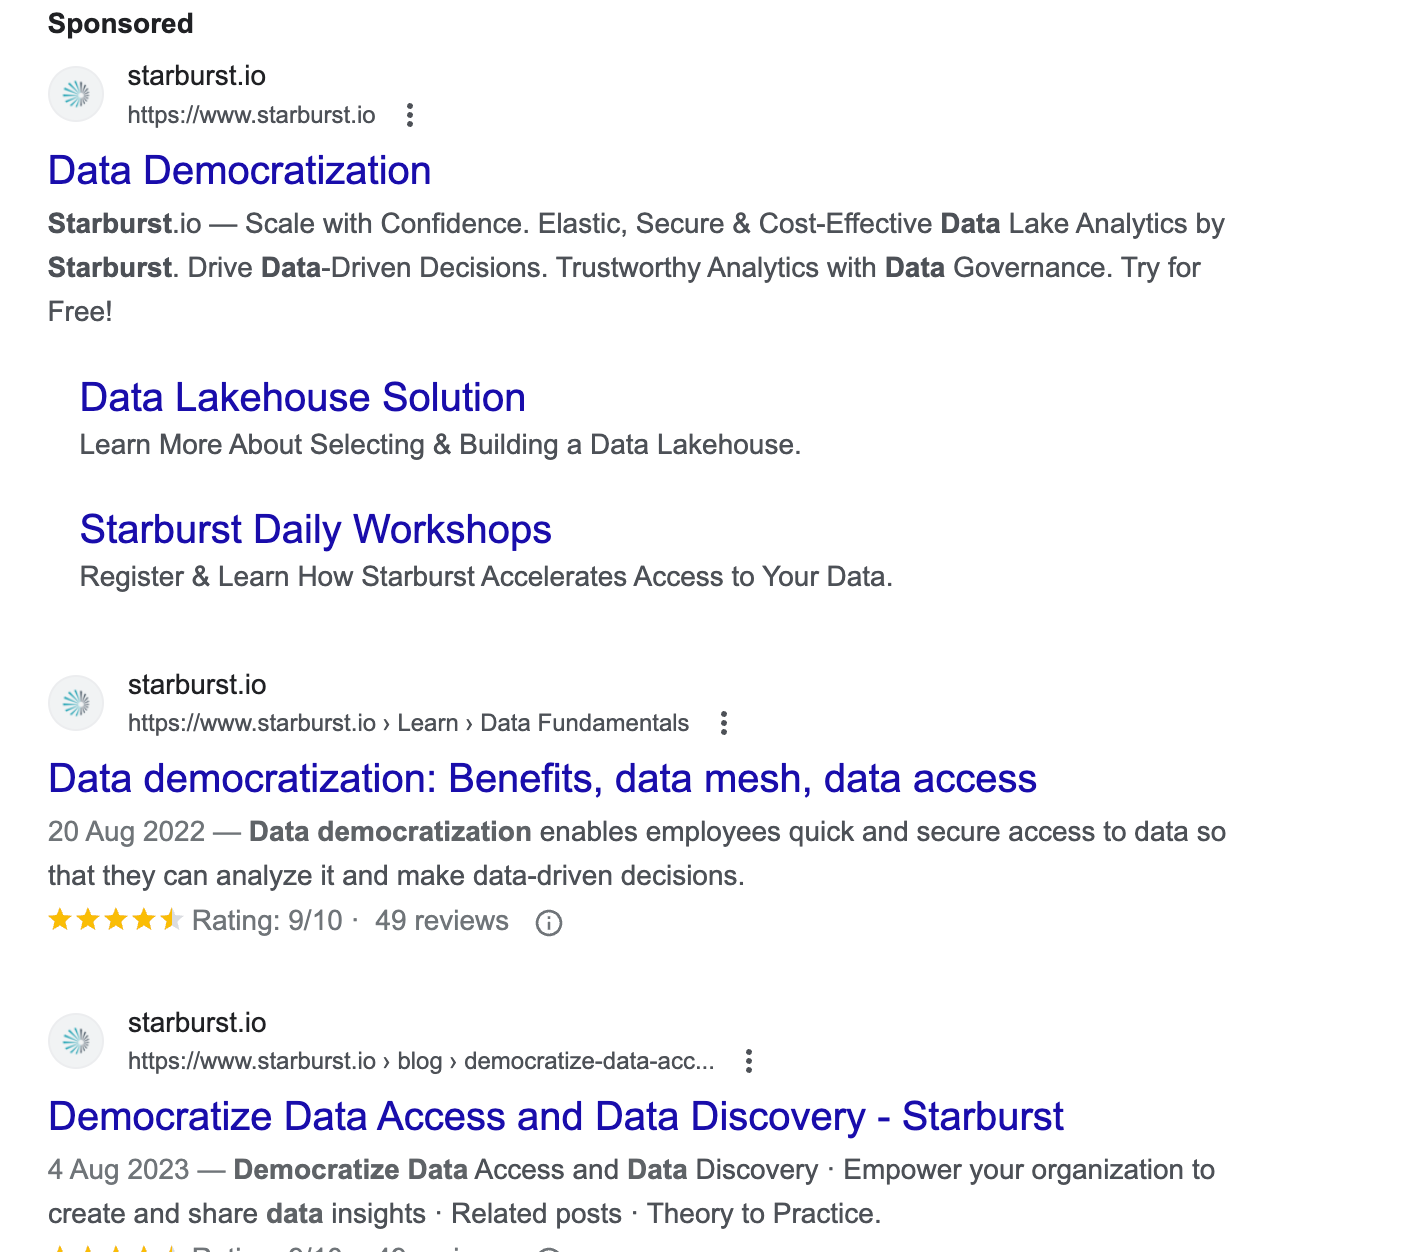The image size is (1420, 1252).
Task: Click 'Learn More About Selecting & Building' description
Action: coord(440,445)
